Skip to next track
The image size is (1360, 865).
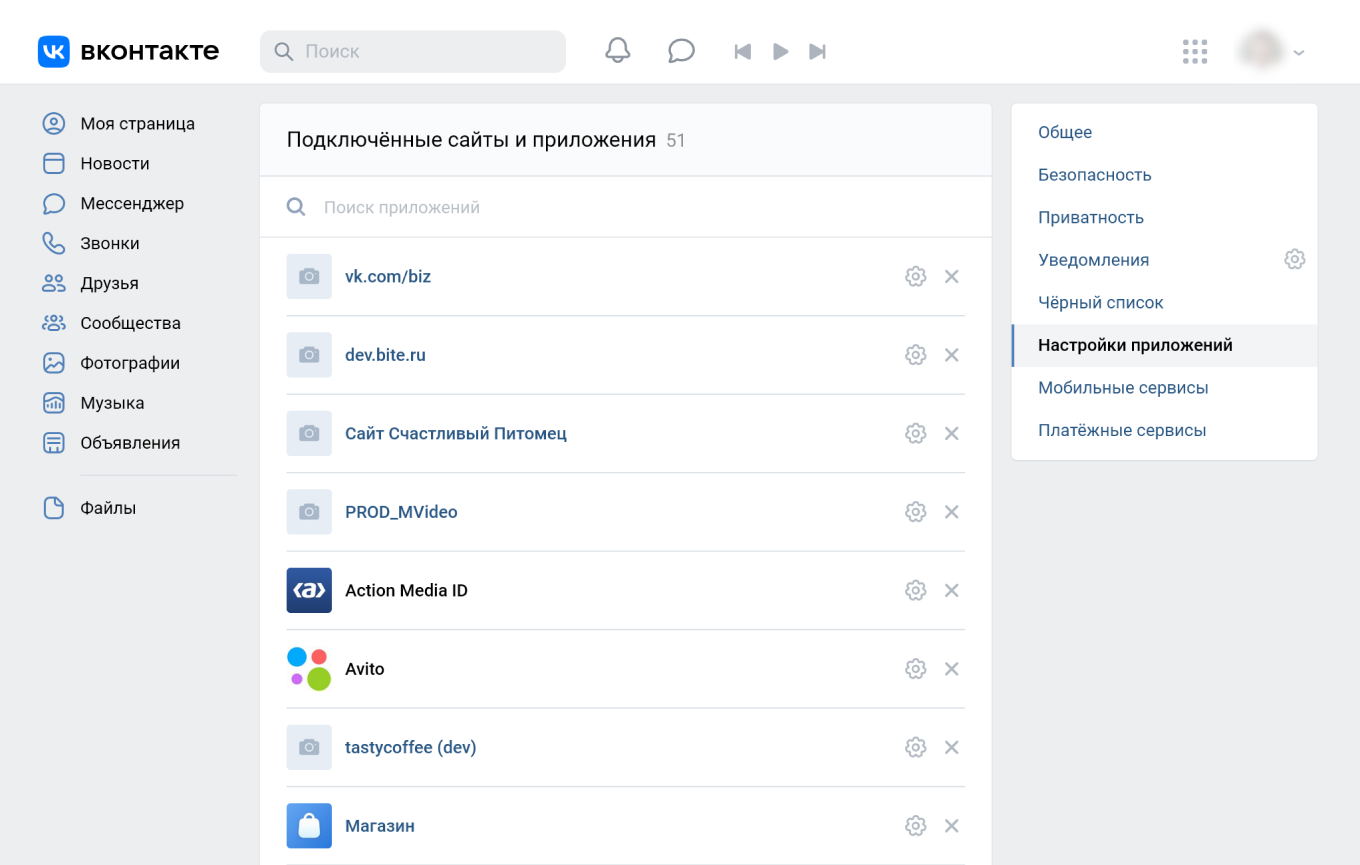click(x=818, y=51)
